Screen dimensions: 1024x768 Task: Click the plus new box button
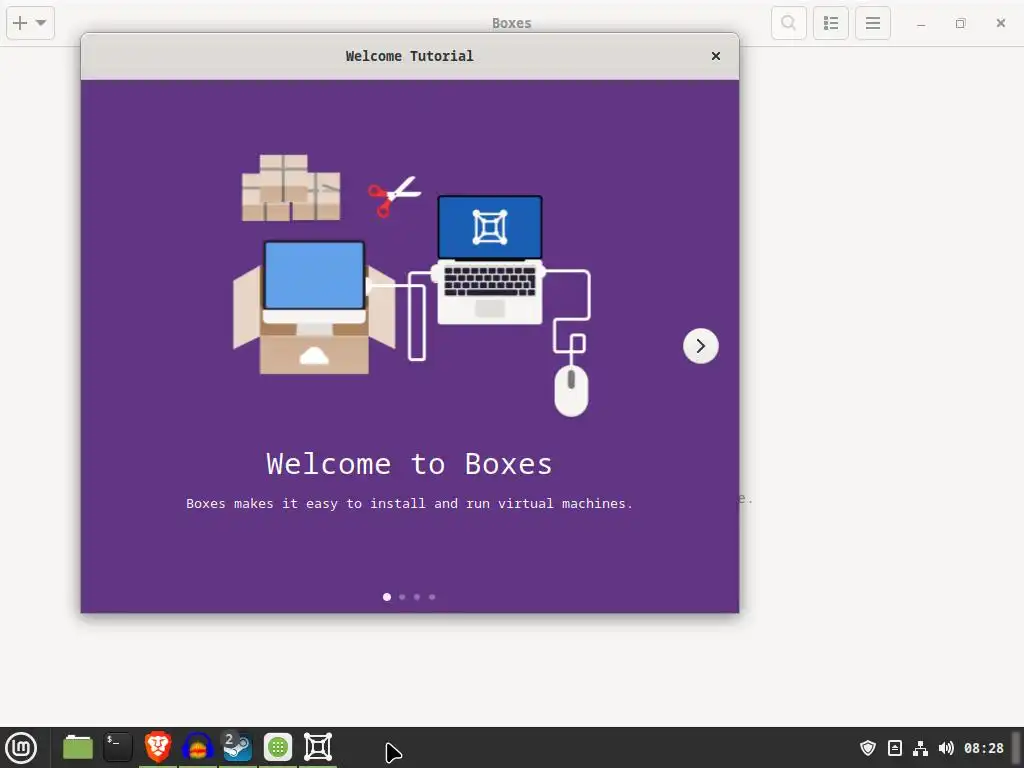pyautogui.click(x=20, y=23)
